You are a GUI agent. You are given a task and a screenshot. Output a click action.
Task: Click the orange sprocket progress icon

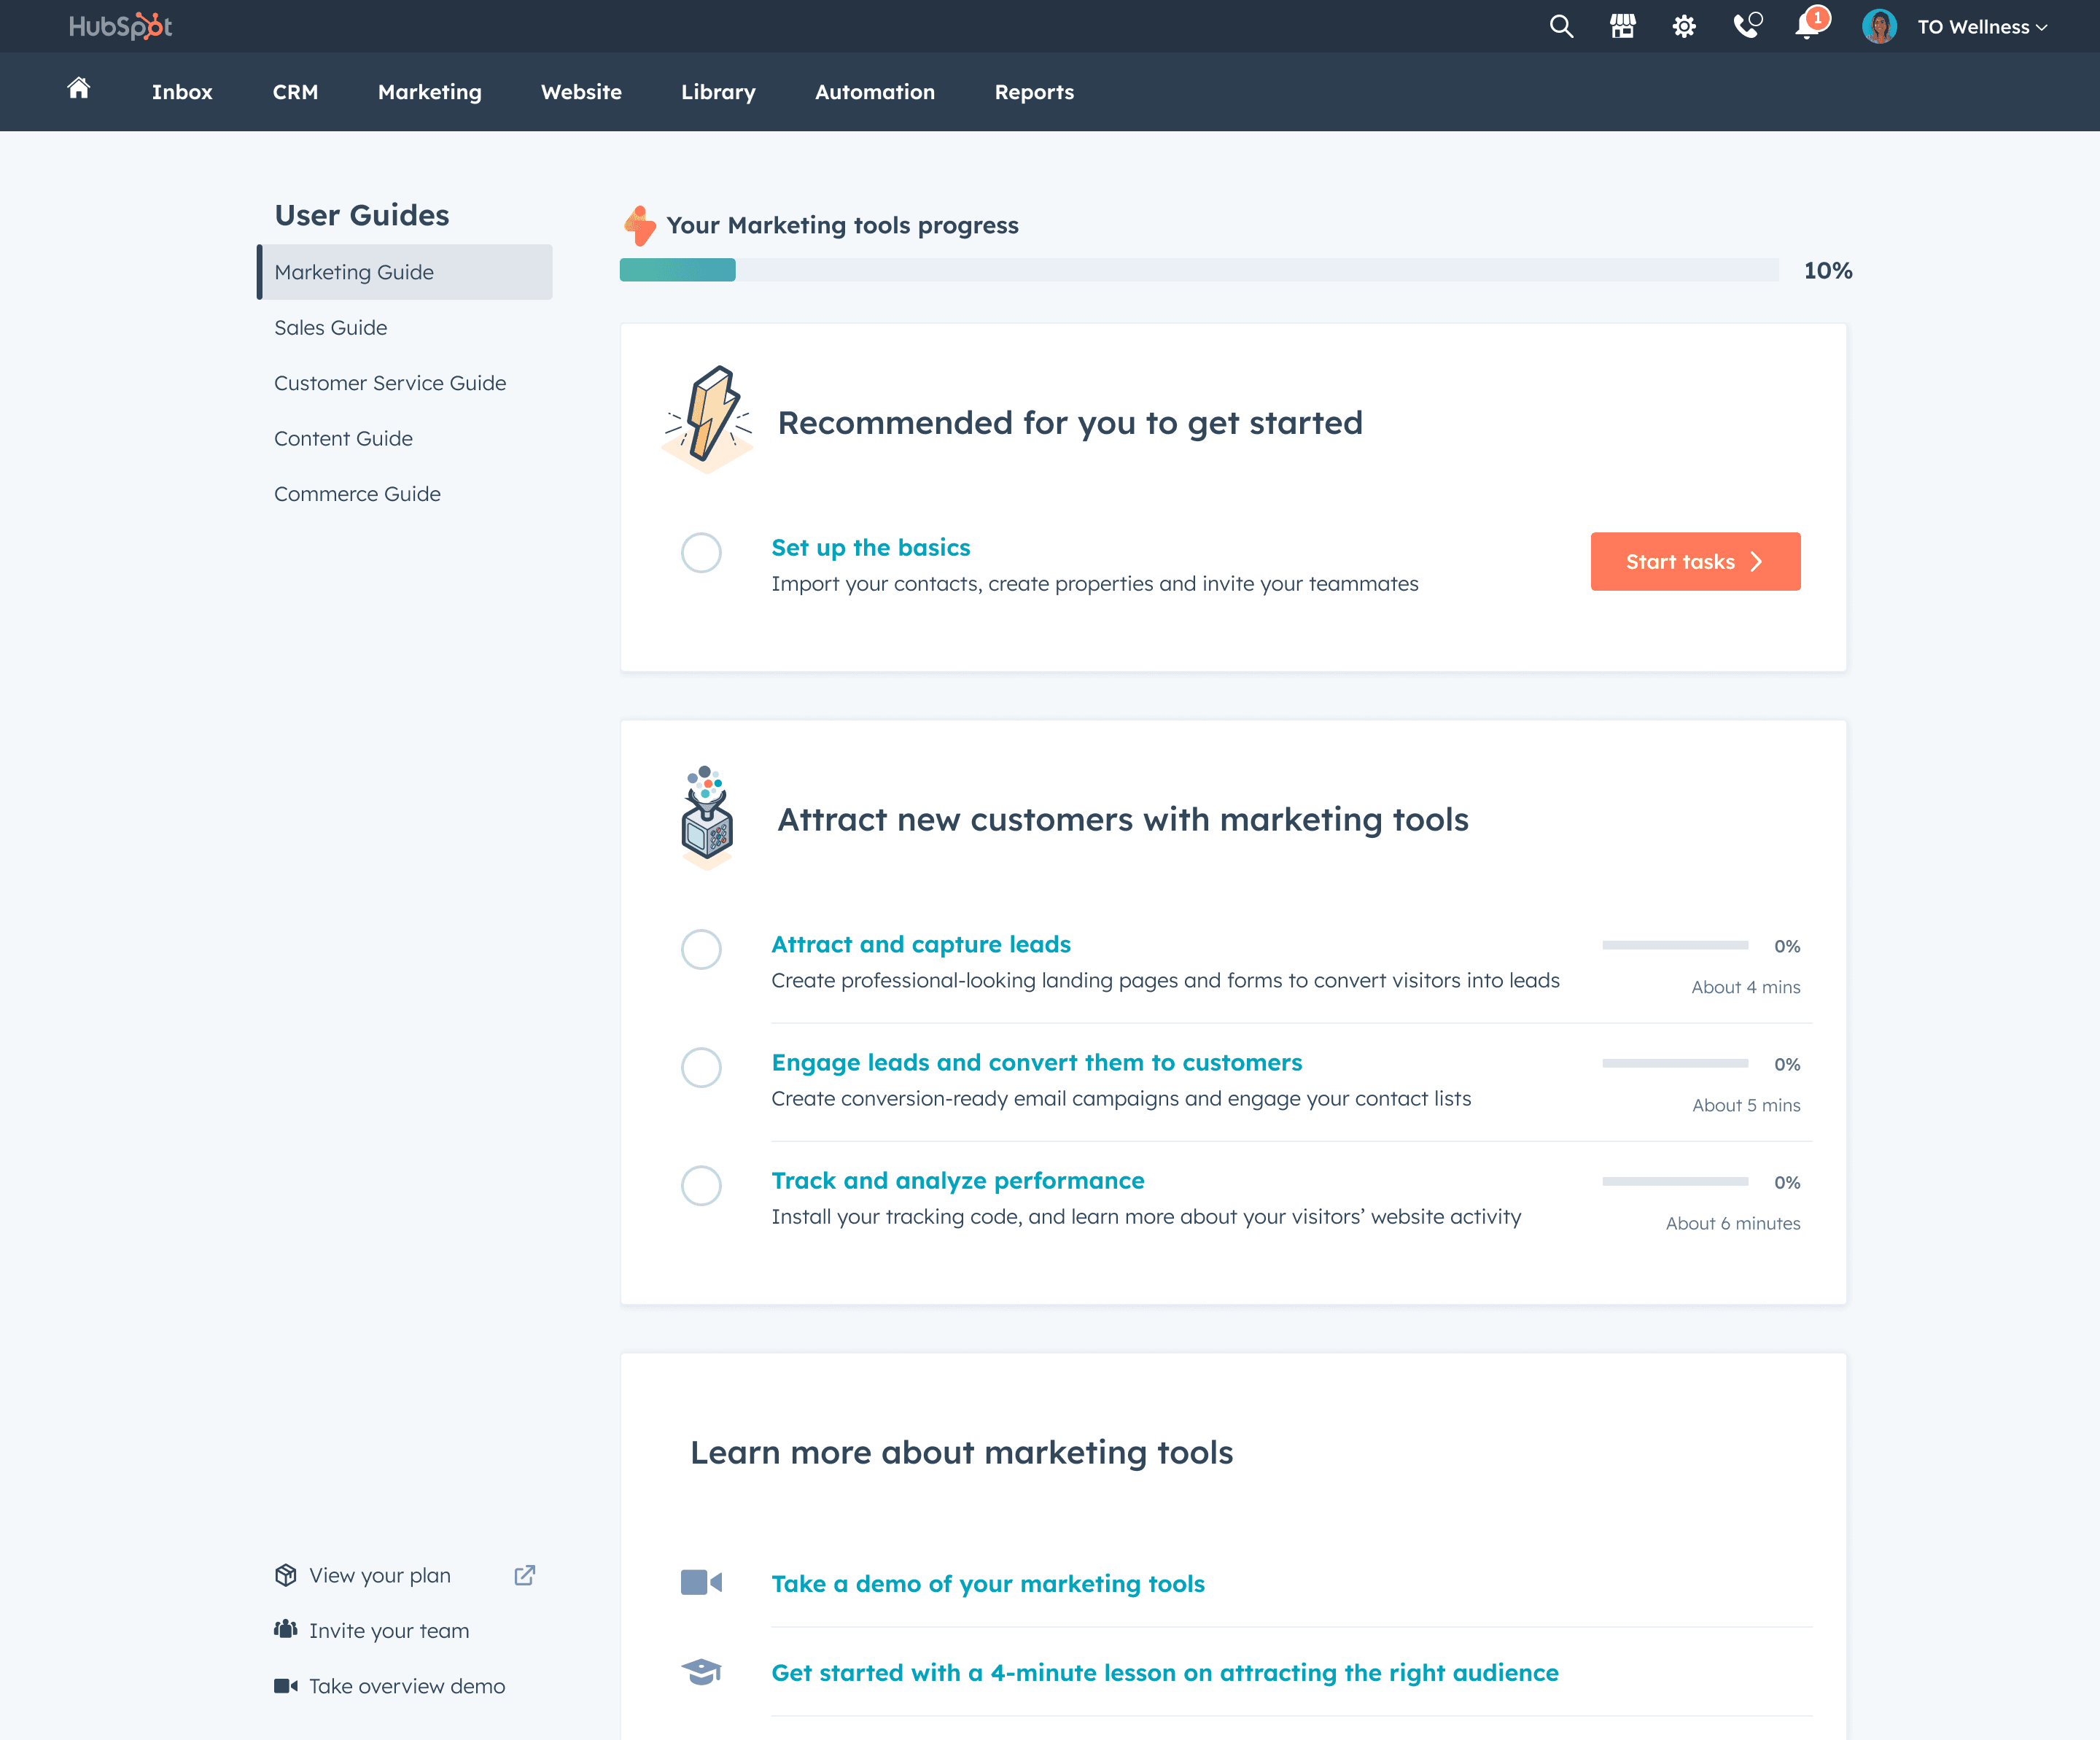(x=640, y=226)
